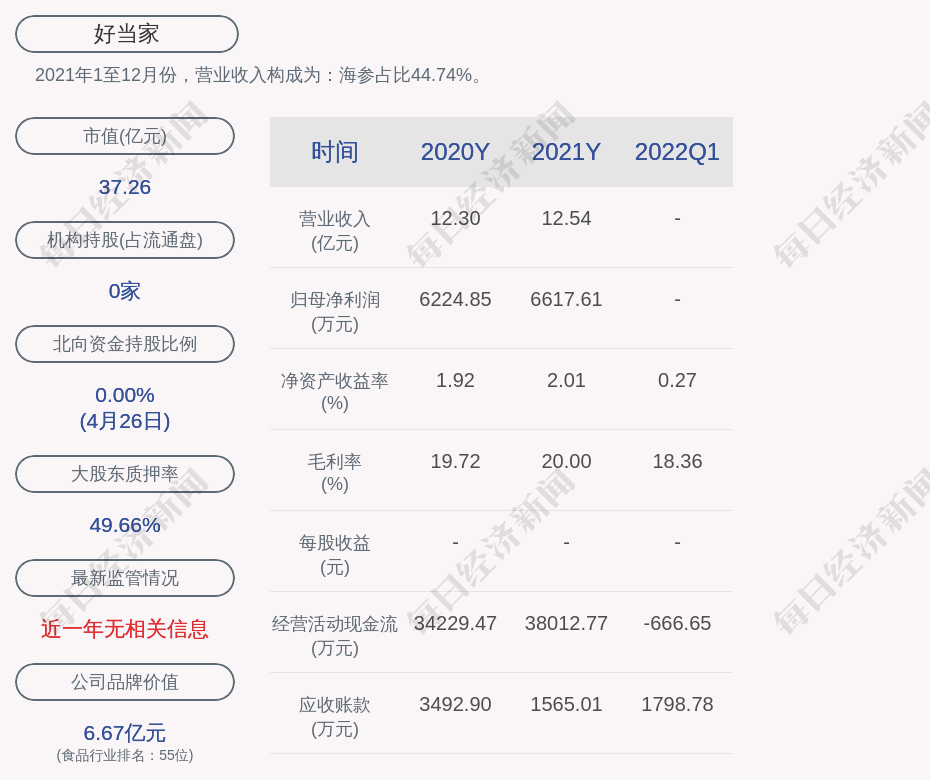Click the cash flow value 38012.77

coord(566,623)
